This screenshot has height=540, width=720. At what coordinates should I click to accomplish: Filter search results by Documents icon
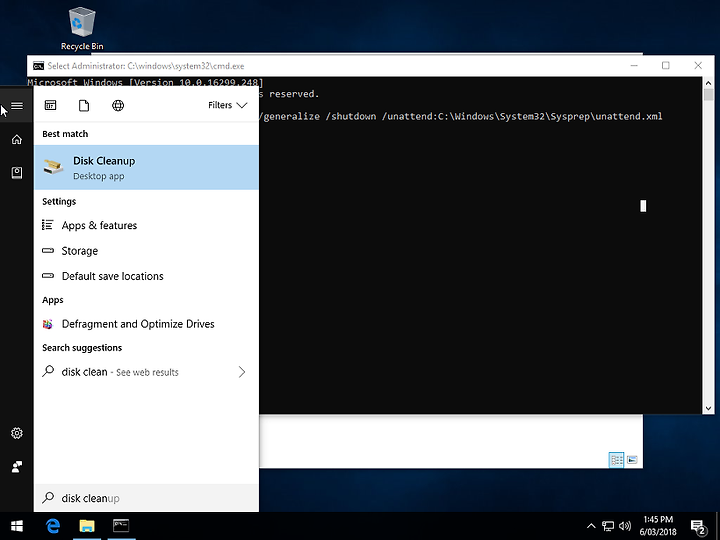pyautogui.click(x=84, y=106)
